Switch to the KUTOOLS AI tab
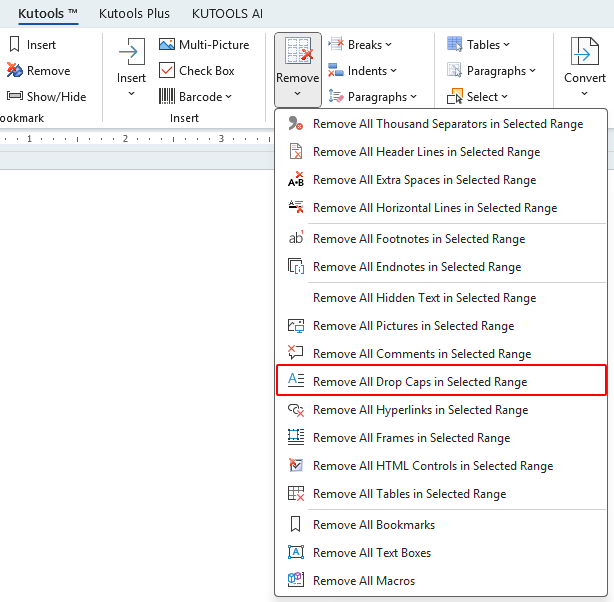Viewport: 614px width, 602px height. tap(227, 13)
